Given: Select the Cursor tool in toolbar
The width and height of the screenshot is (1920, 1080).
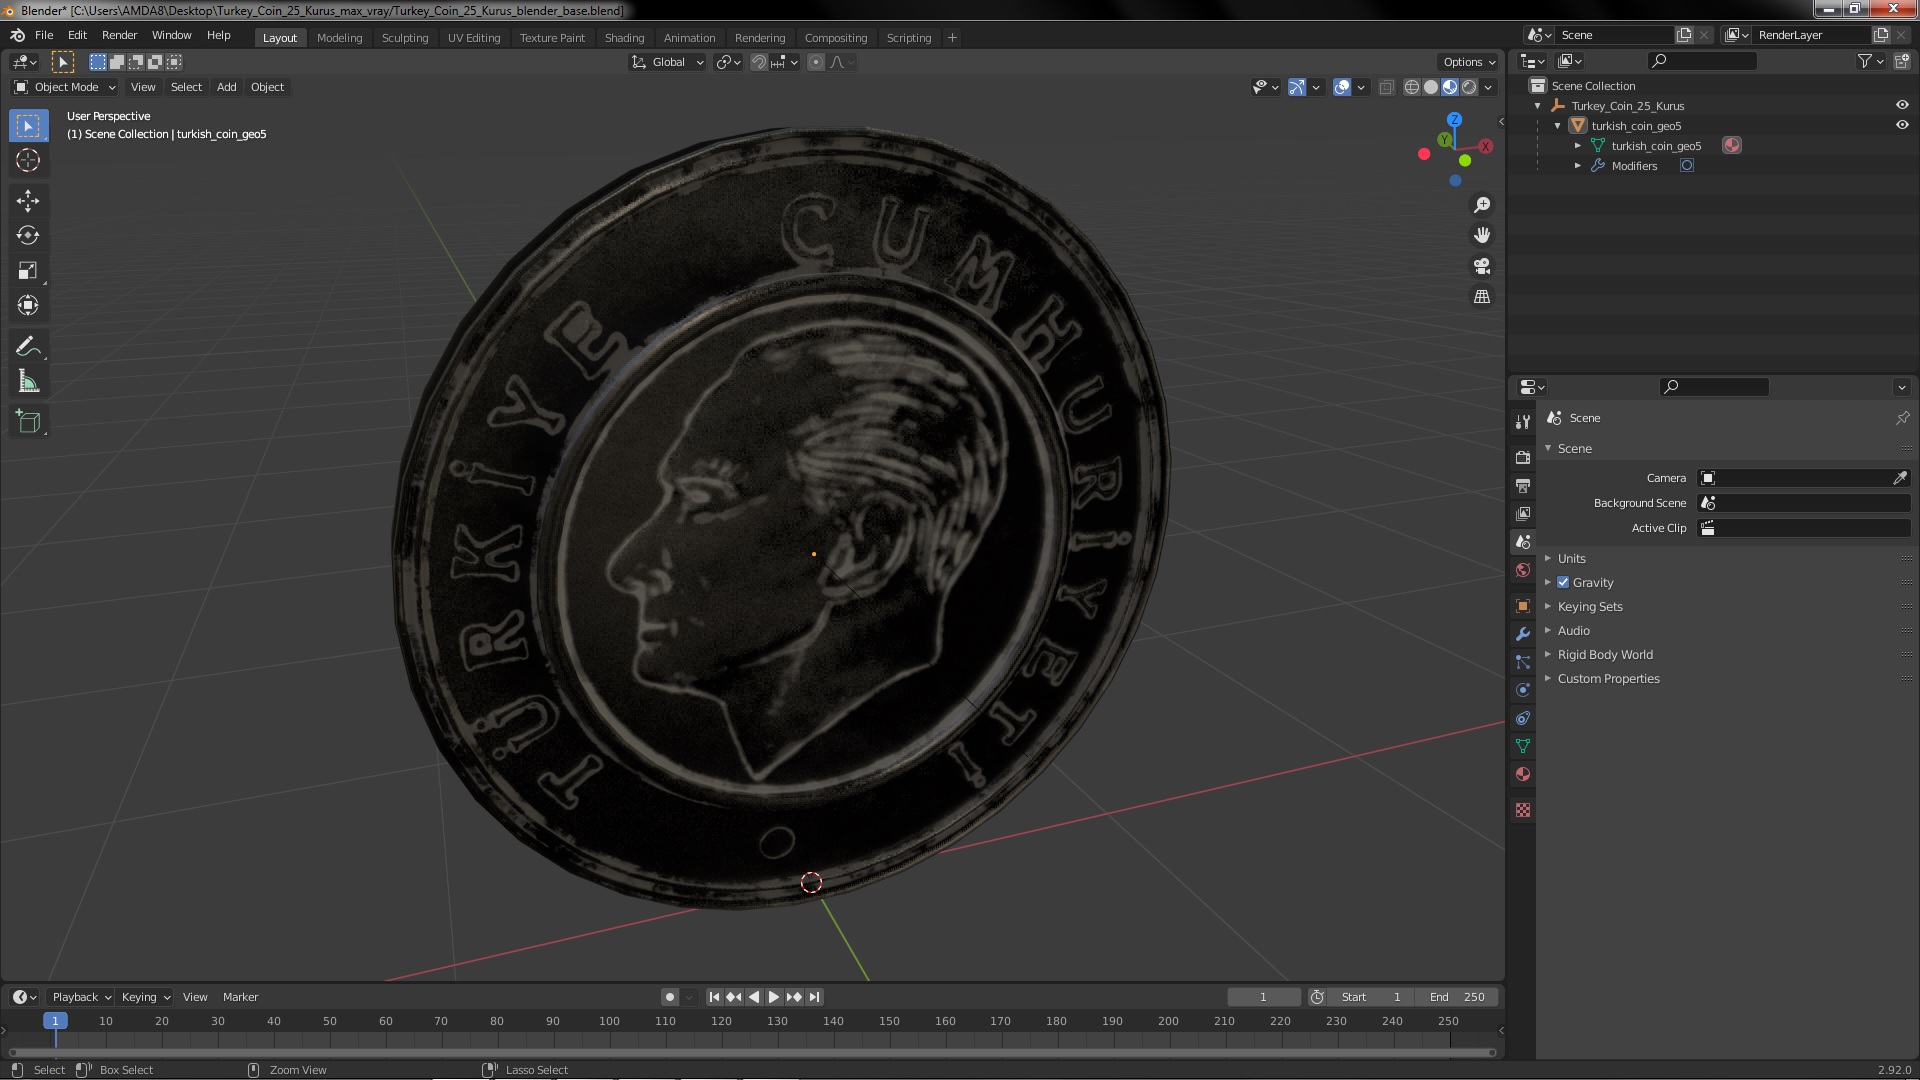Looking at the screenshot, I should (x=28, y=160).
